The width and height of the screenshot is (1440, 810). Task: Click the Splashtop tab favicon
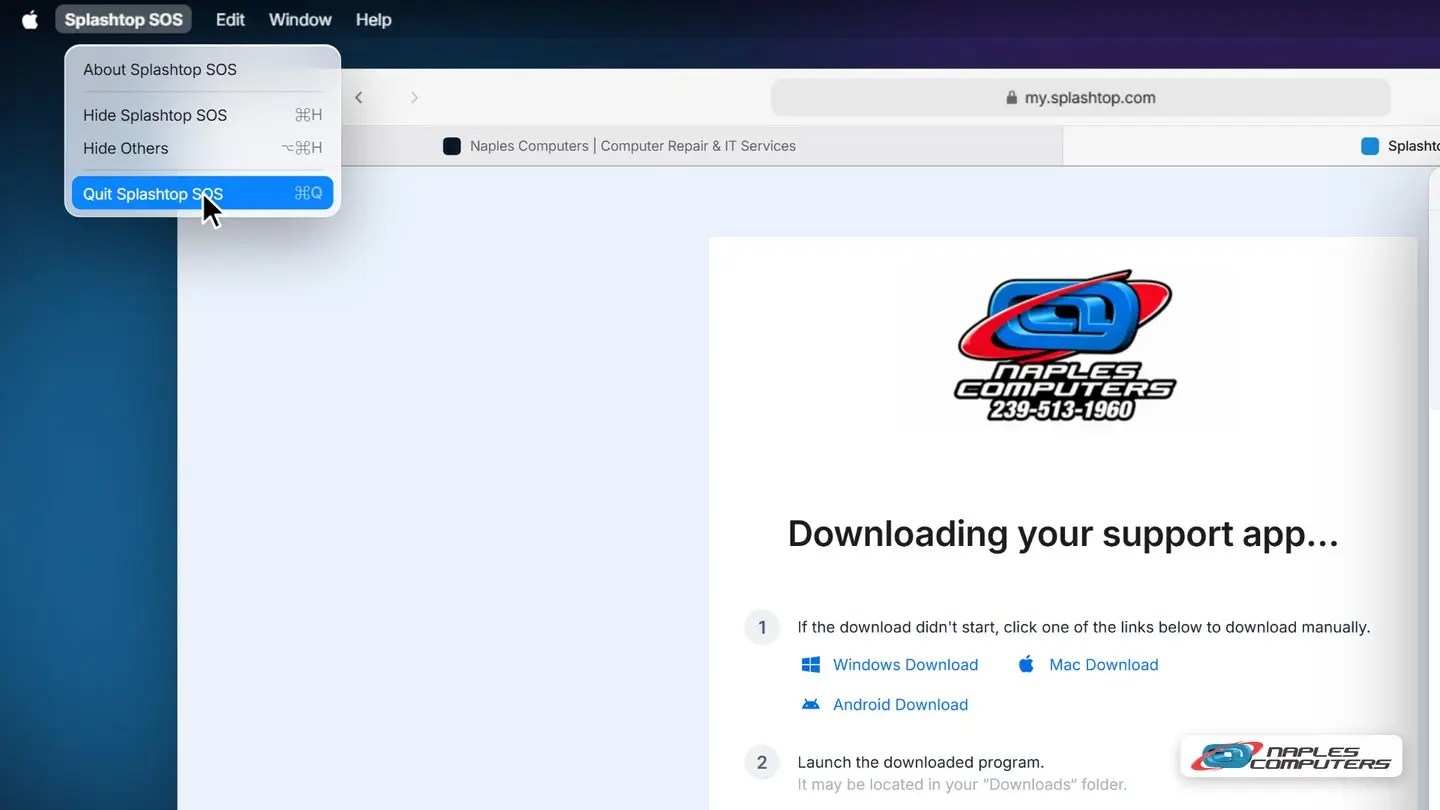click(1370, 146)
